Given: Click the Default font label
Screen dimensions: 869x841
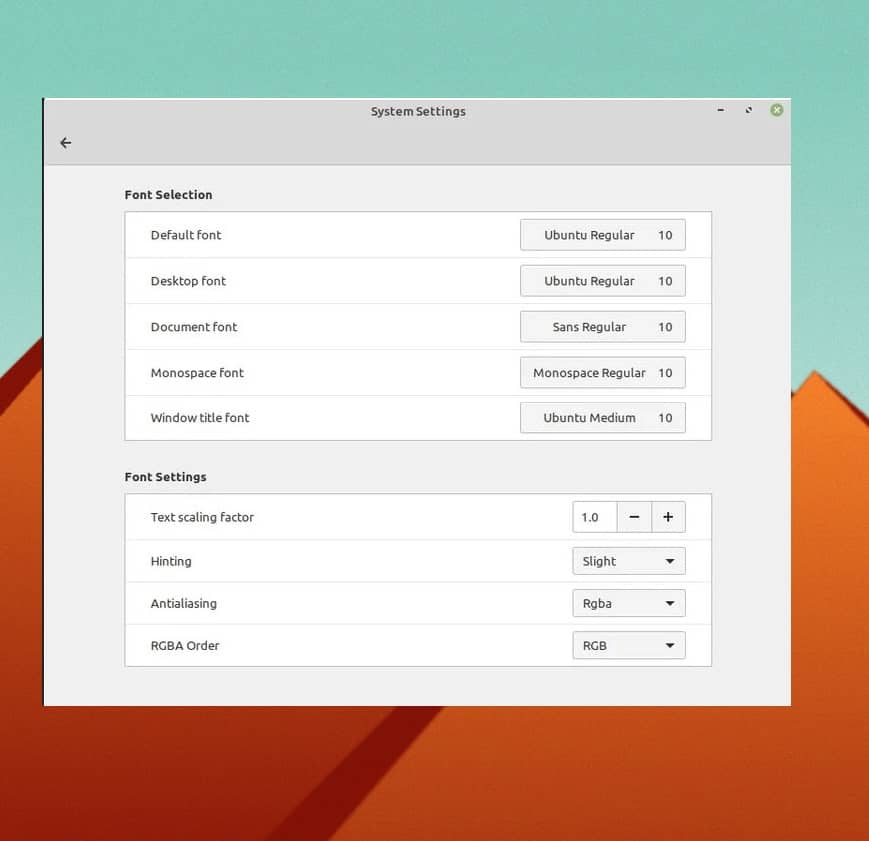Looking at the screenshot, I should coord(186,235).
